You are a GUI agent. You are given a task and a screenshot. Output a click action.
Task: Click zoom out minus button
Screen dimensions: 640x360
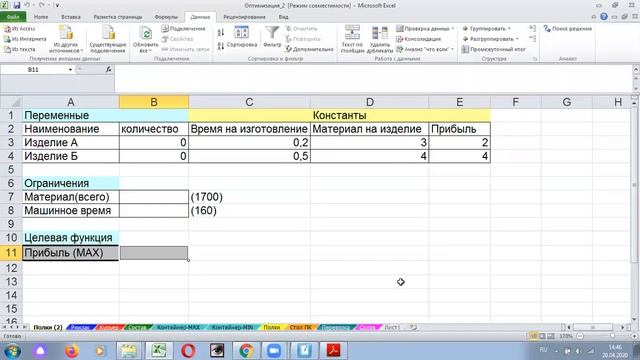point(580,336)
